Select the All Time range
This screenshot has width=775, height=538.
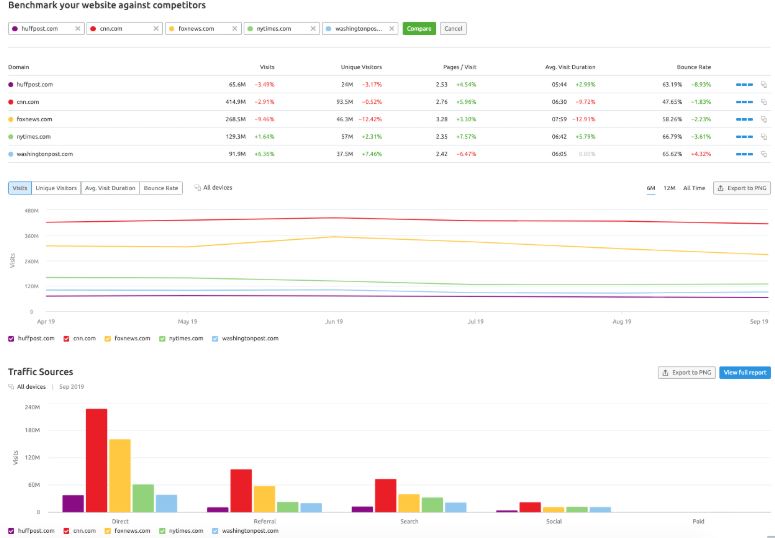click(x=694, y=188)
